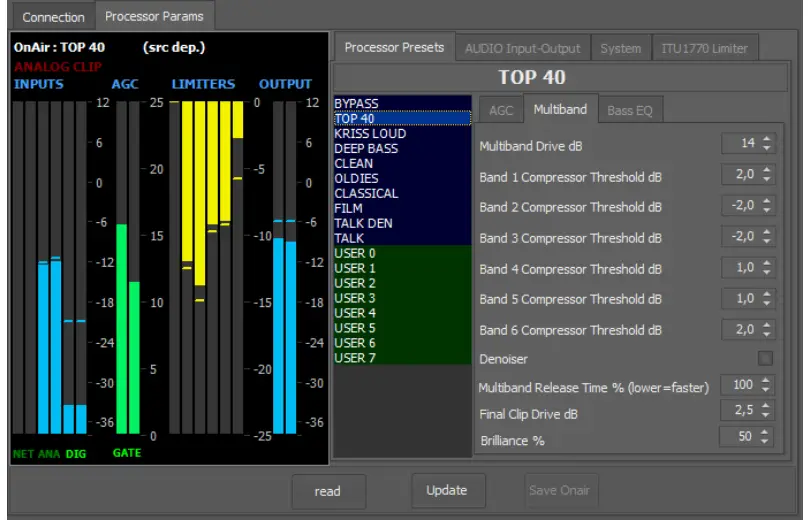The height and width of the screenshot is (520, 808).
Task: Enable the Denoiser checkbox
Action: (x=765, y=358)
